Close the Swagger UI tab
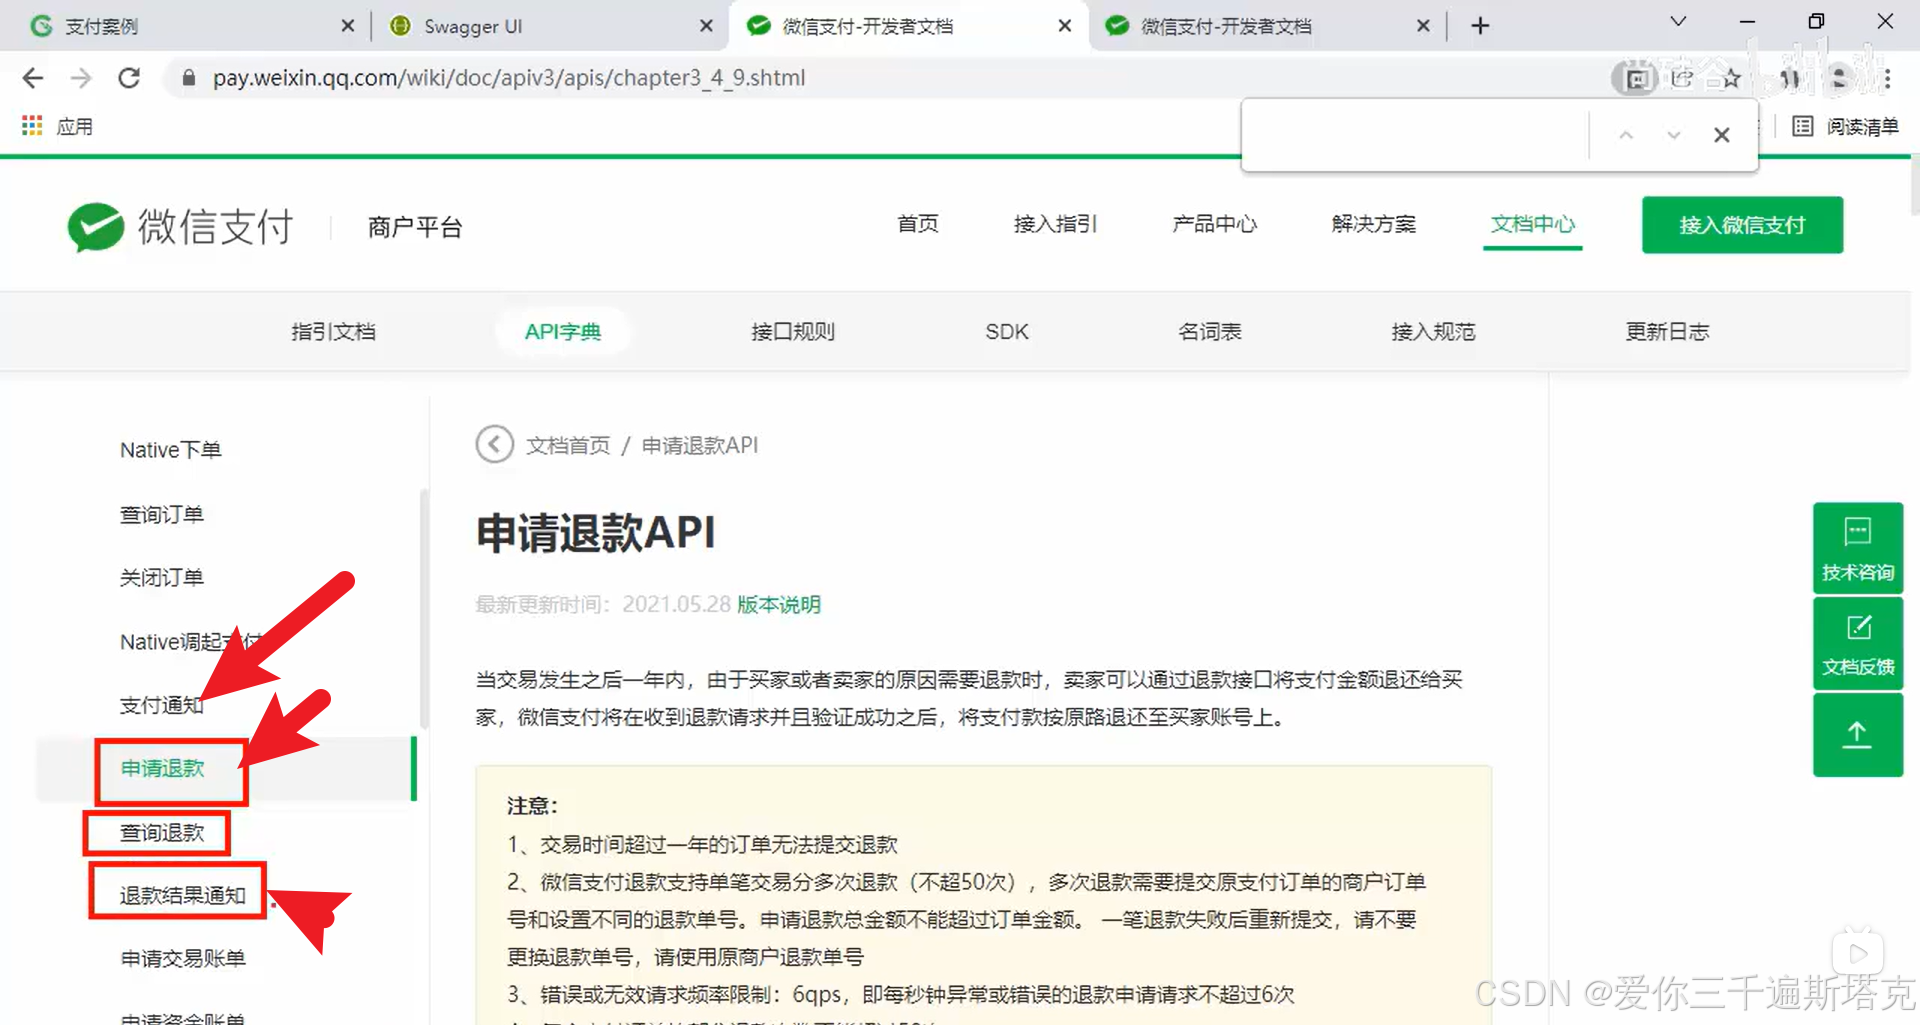Viewport: 1920px width, 1025px height. point(706,26)
